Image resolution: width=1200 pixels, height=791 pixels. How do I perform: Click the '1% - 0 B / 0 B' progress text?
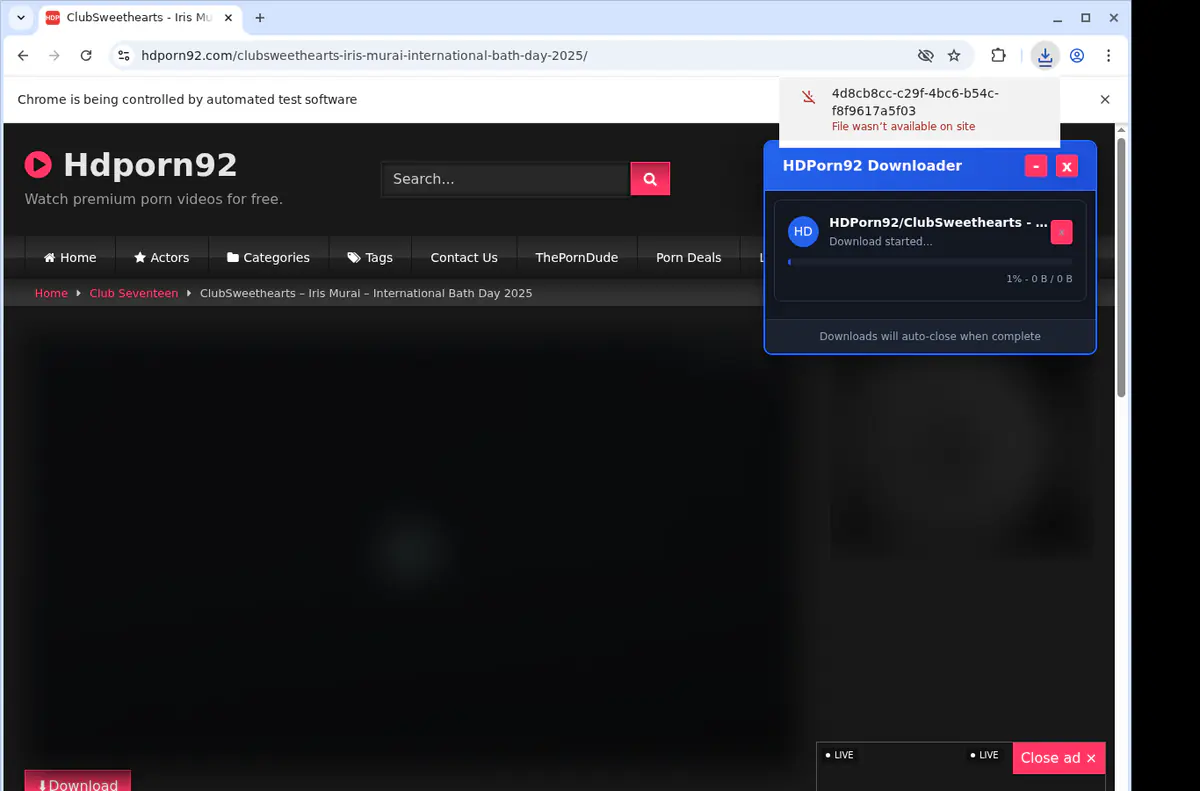[x=1039, y=279]
